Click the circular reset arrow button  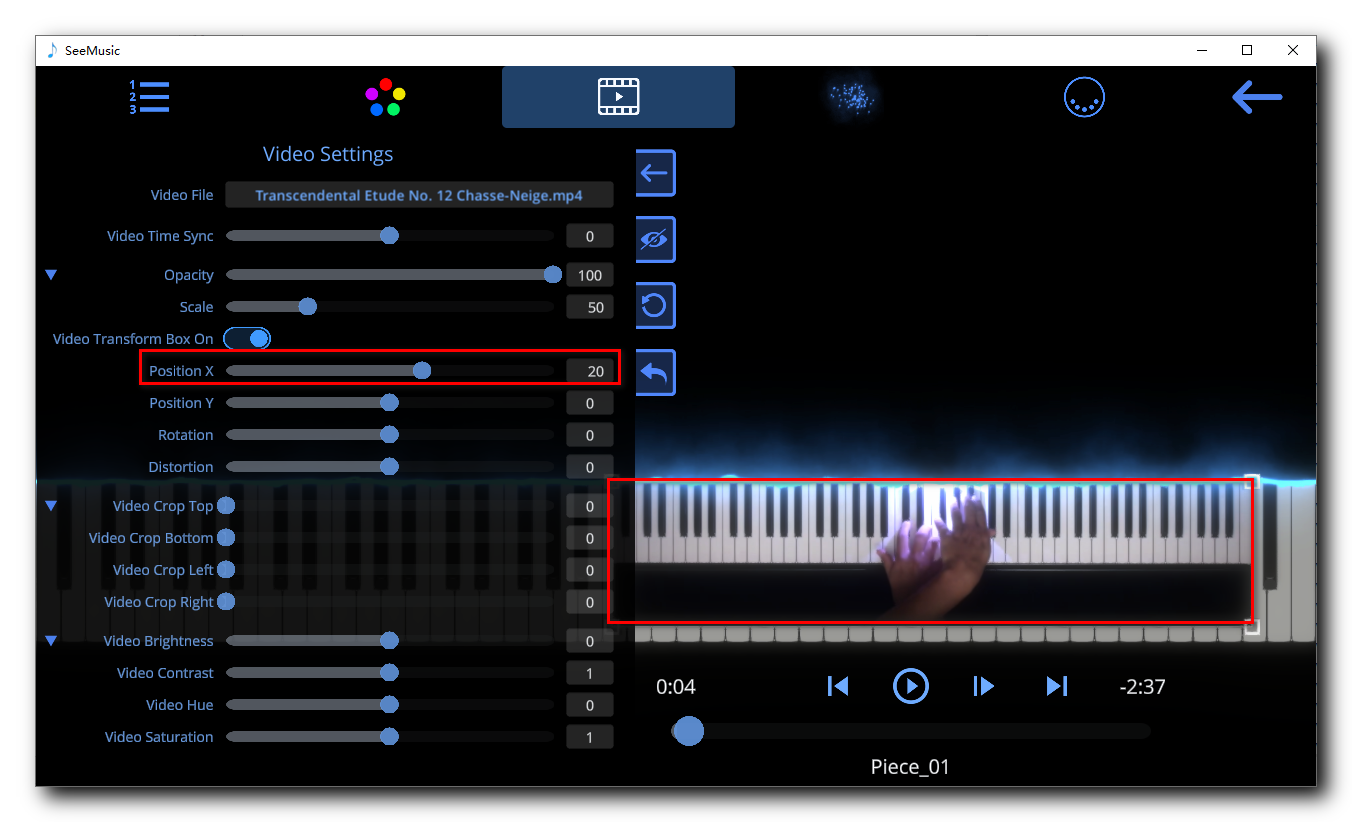point(655,305)
